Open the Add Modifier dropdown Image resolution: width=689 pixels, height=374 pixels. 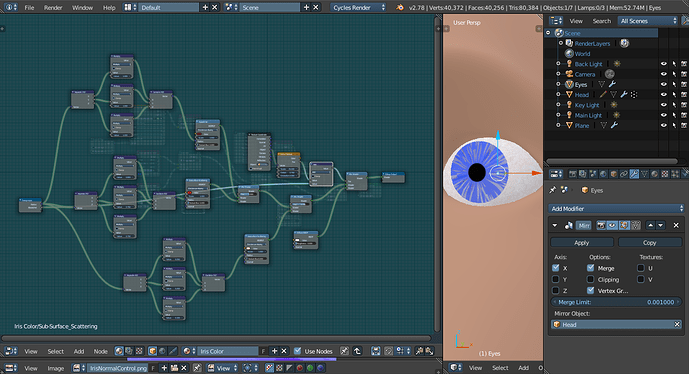(616, 208)
